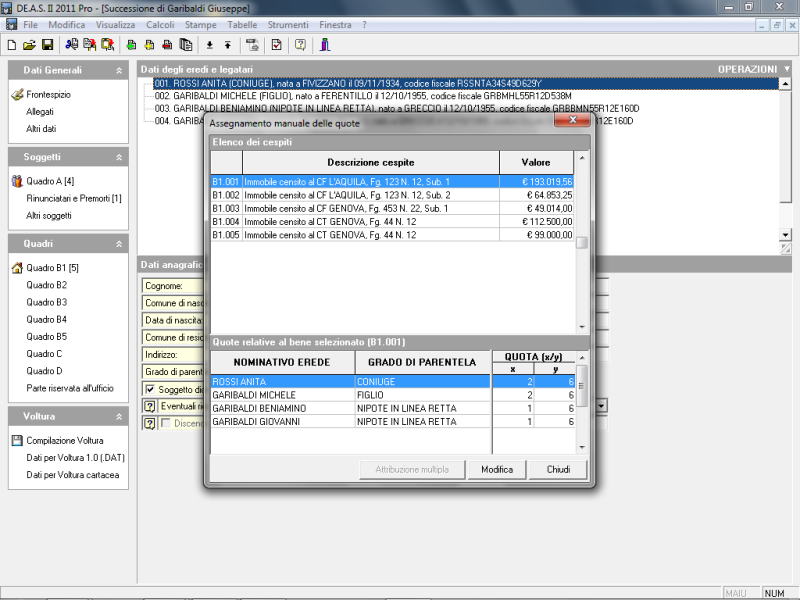Screen dimensions: 800x600
Task: Collapse the Quadri panel
Action: pyautogui.click(x=119, y=244)
